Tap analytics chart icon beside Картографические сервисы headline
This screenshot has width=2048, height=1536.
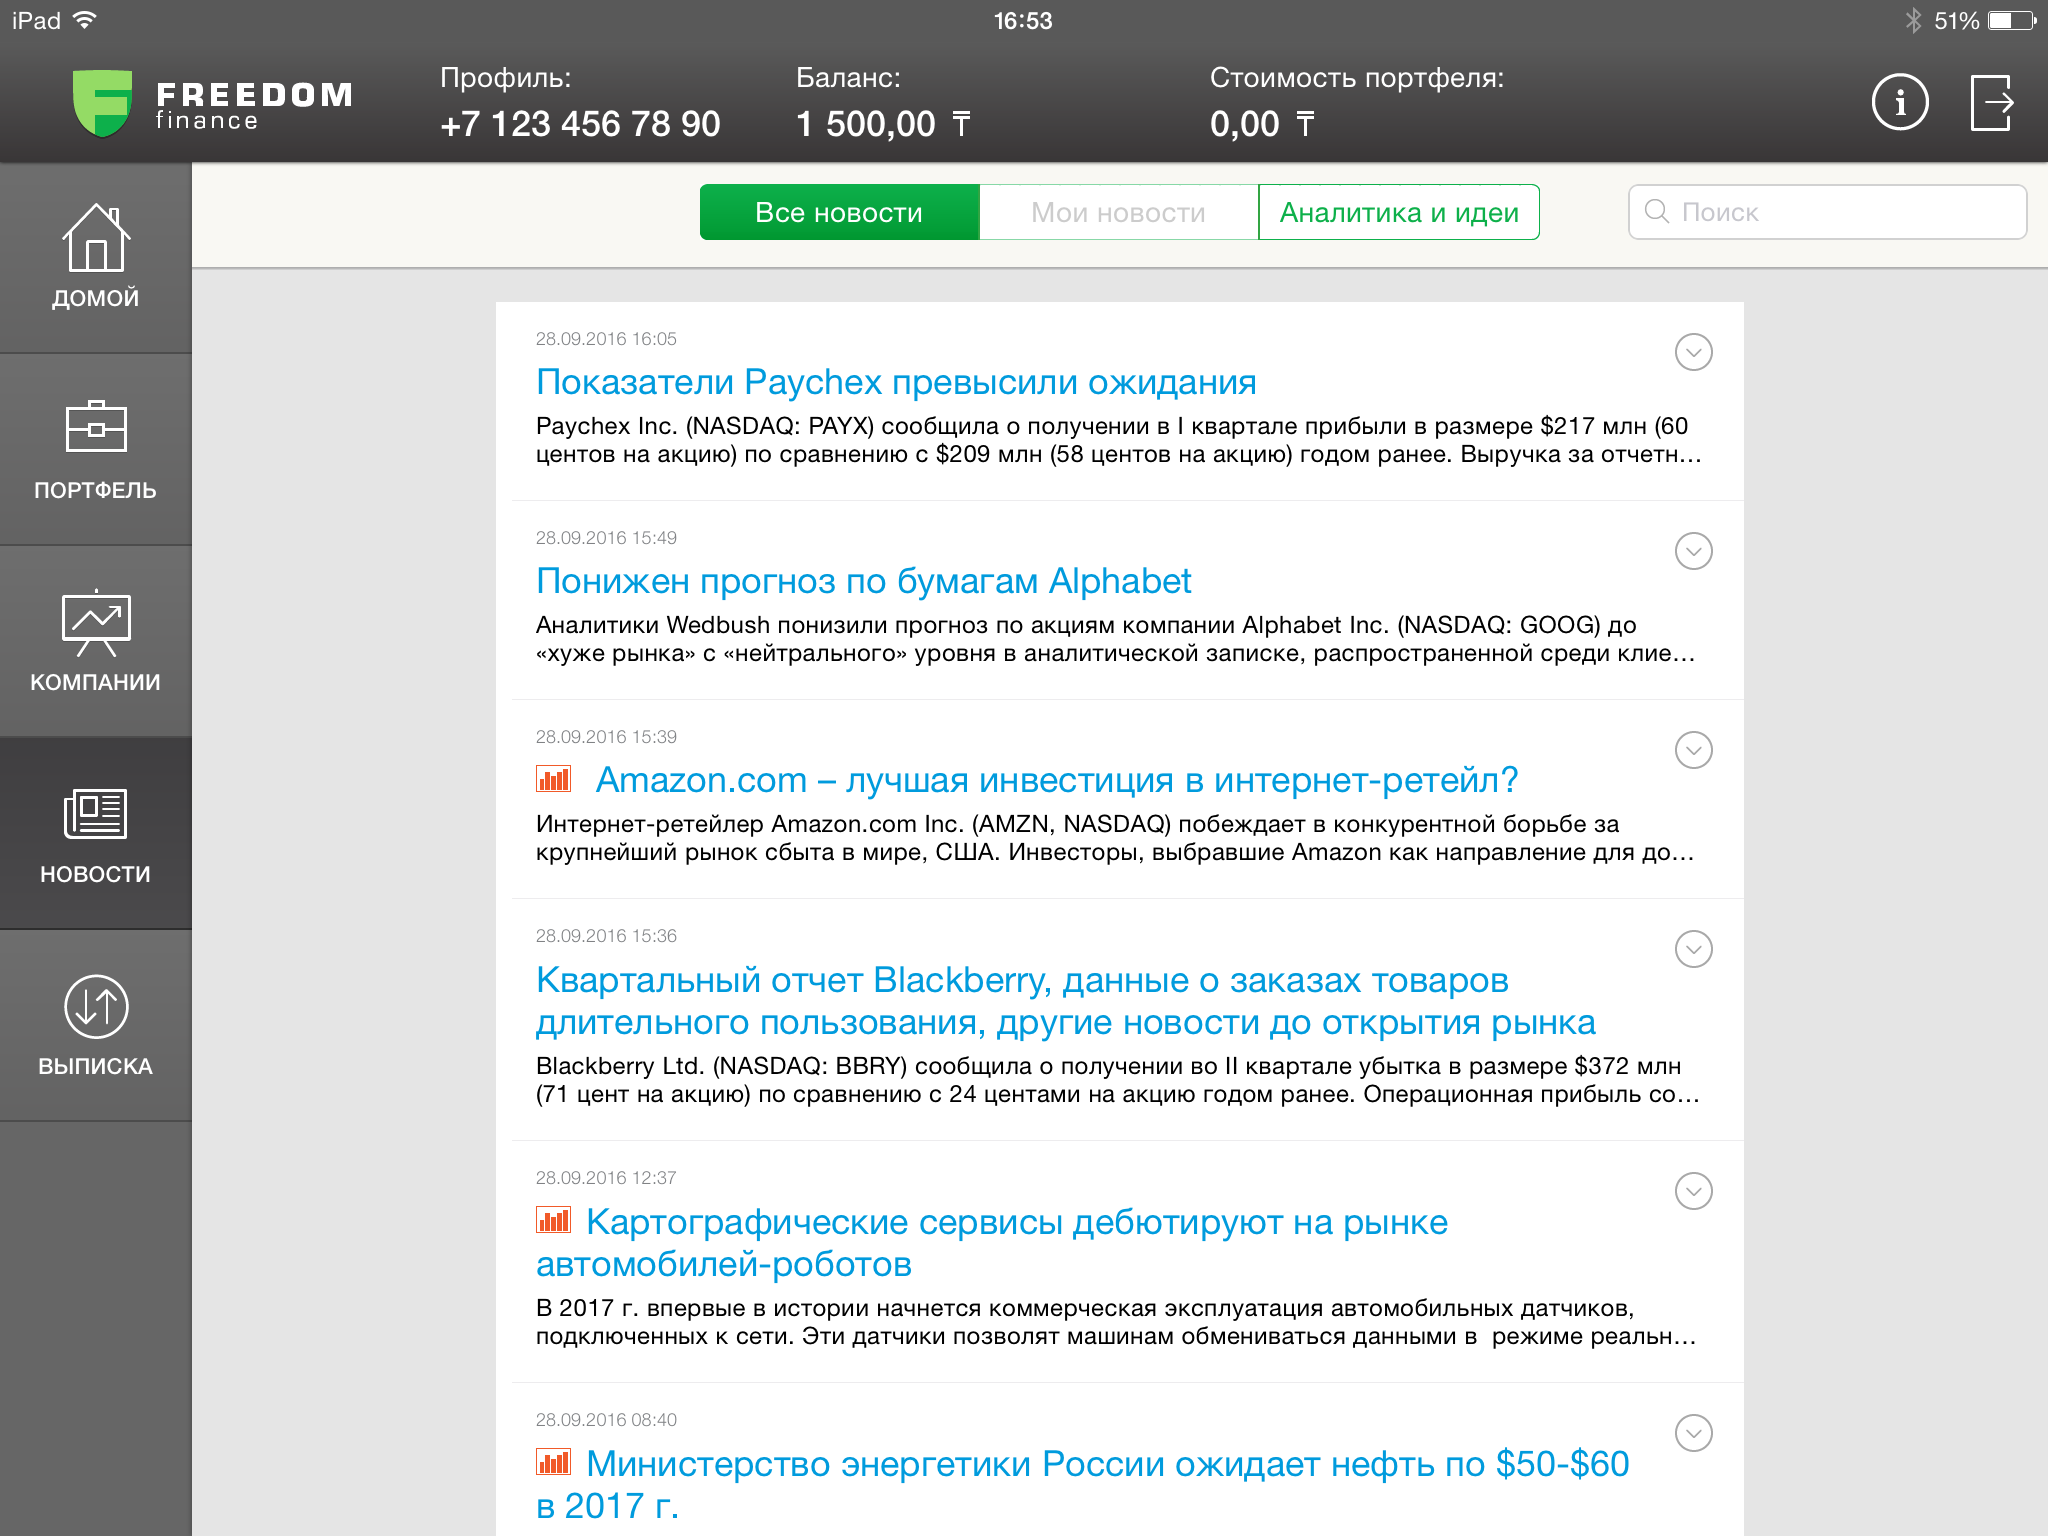[553, 1220]
